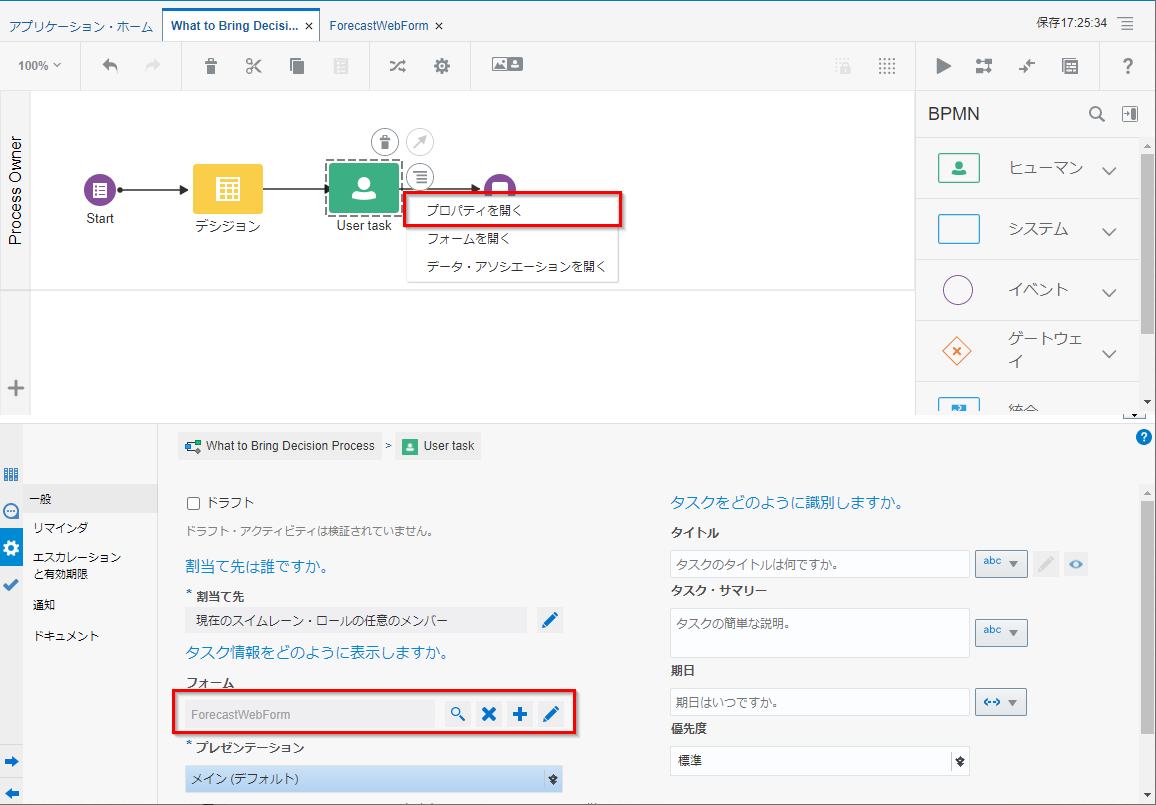Click the タイトル input field

click(x=819, y=564)
